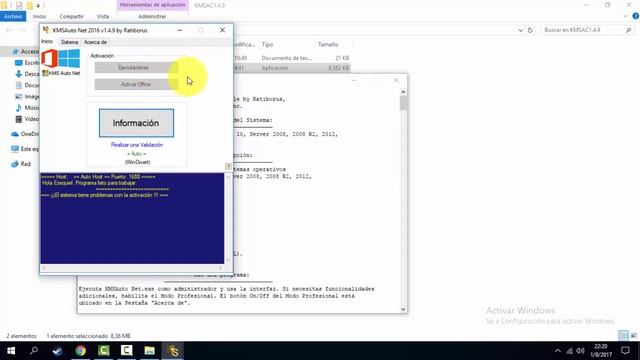The height and width of the screenshot is (360, 640).
Task: Open Vídeos folder in Explorer sidebar
Action: (x=27, y=119)
